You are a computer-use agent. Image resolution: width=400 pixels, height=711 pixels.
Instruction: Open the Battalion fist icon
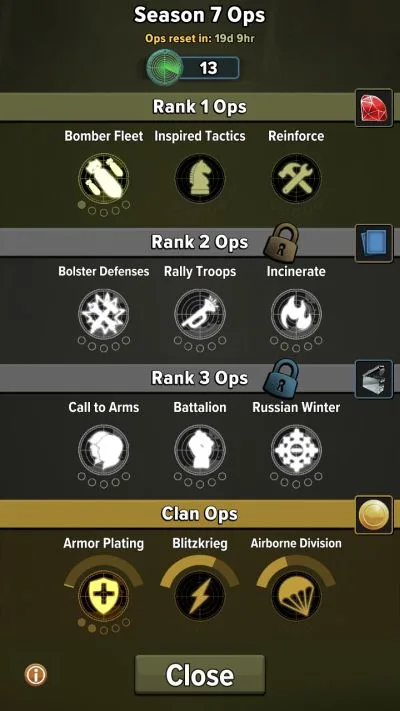coord(200,450)
